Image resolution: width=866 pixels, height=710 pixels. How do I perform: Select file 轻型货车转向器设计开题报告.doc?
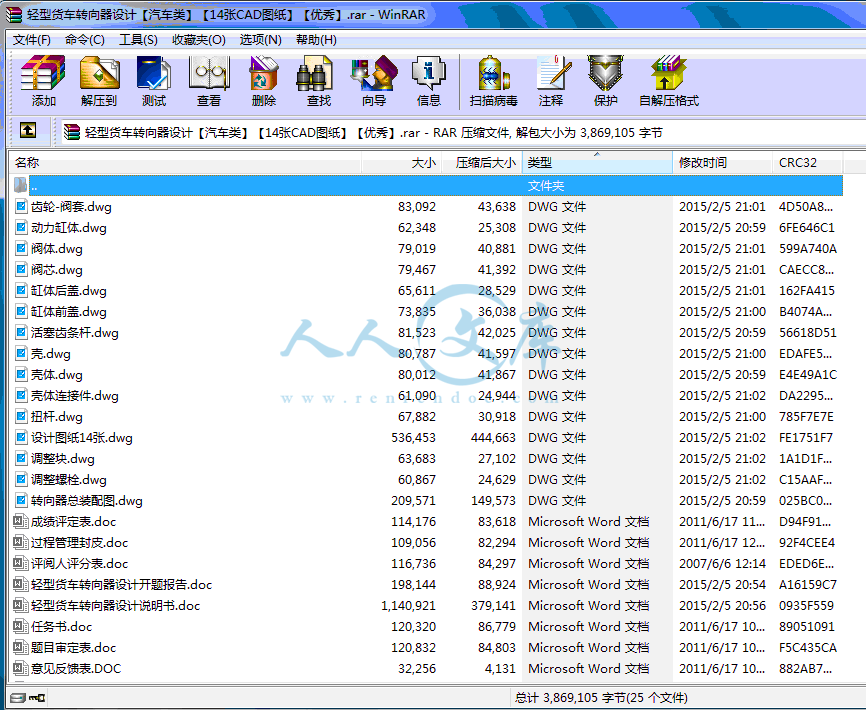(x=122, y=585)
